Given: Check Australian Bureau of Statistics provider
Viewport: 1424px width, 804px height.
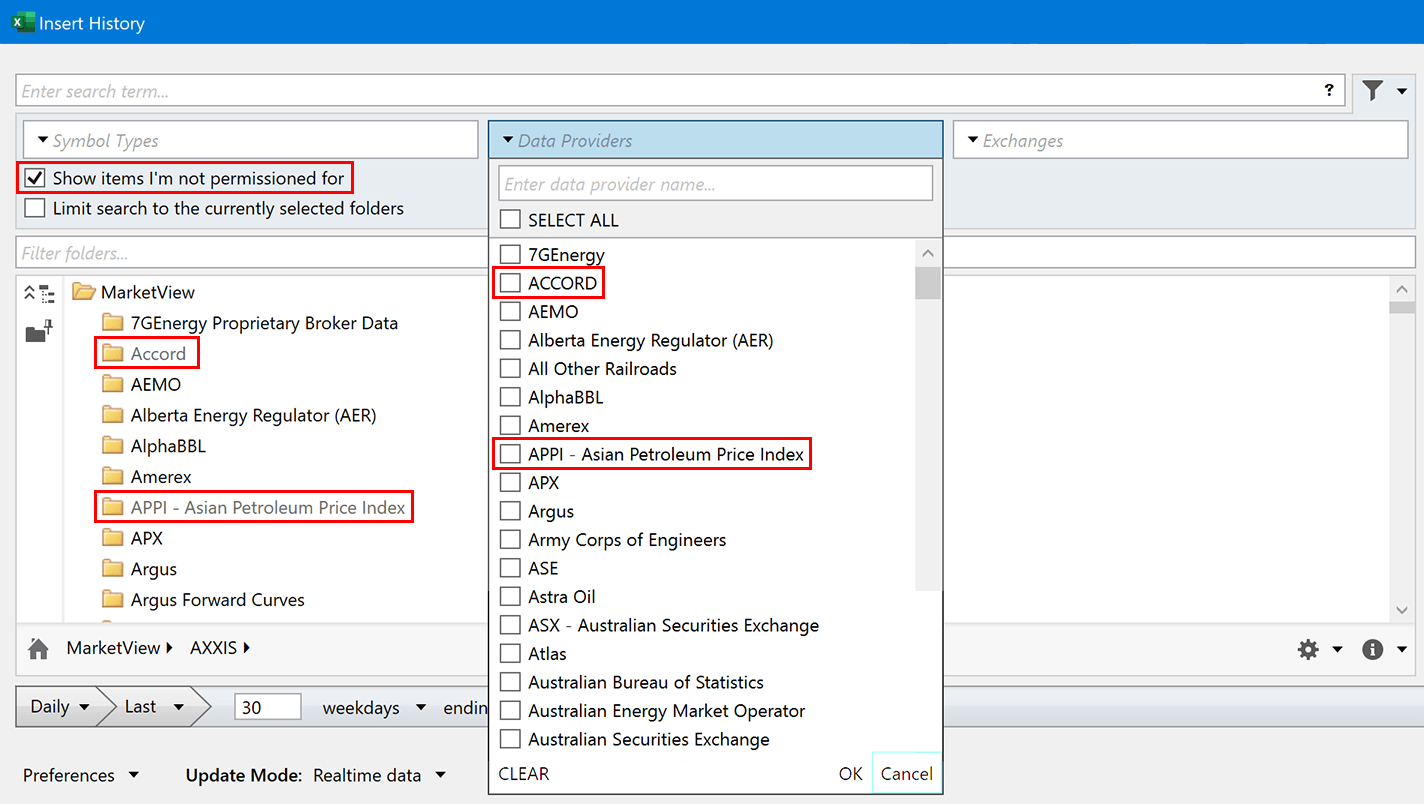Looking at the screenshot, I should [x=510, y=683].
